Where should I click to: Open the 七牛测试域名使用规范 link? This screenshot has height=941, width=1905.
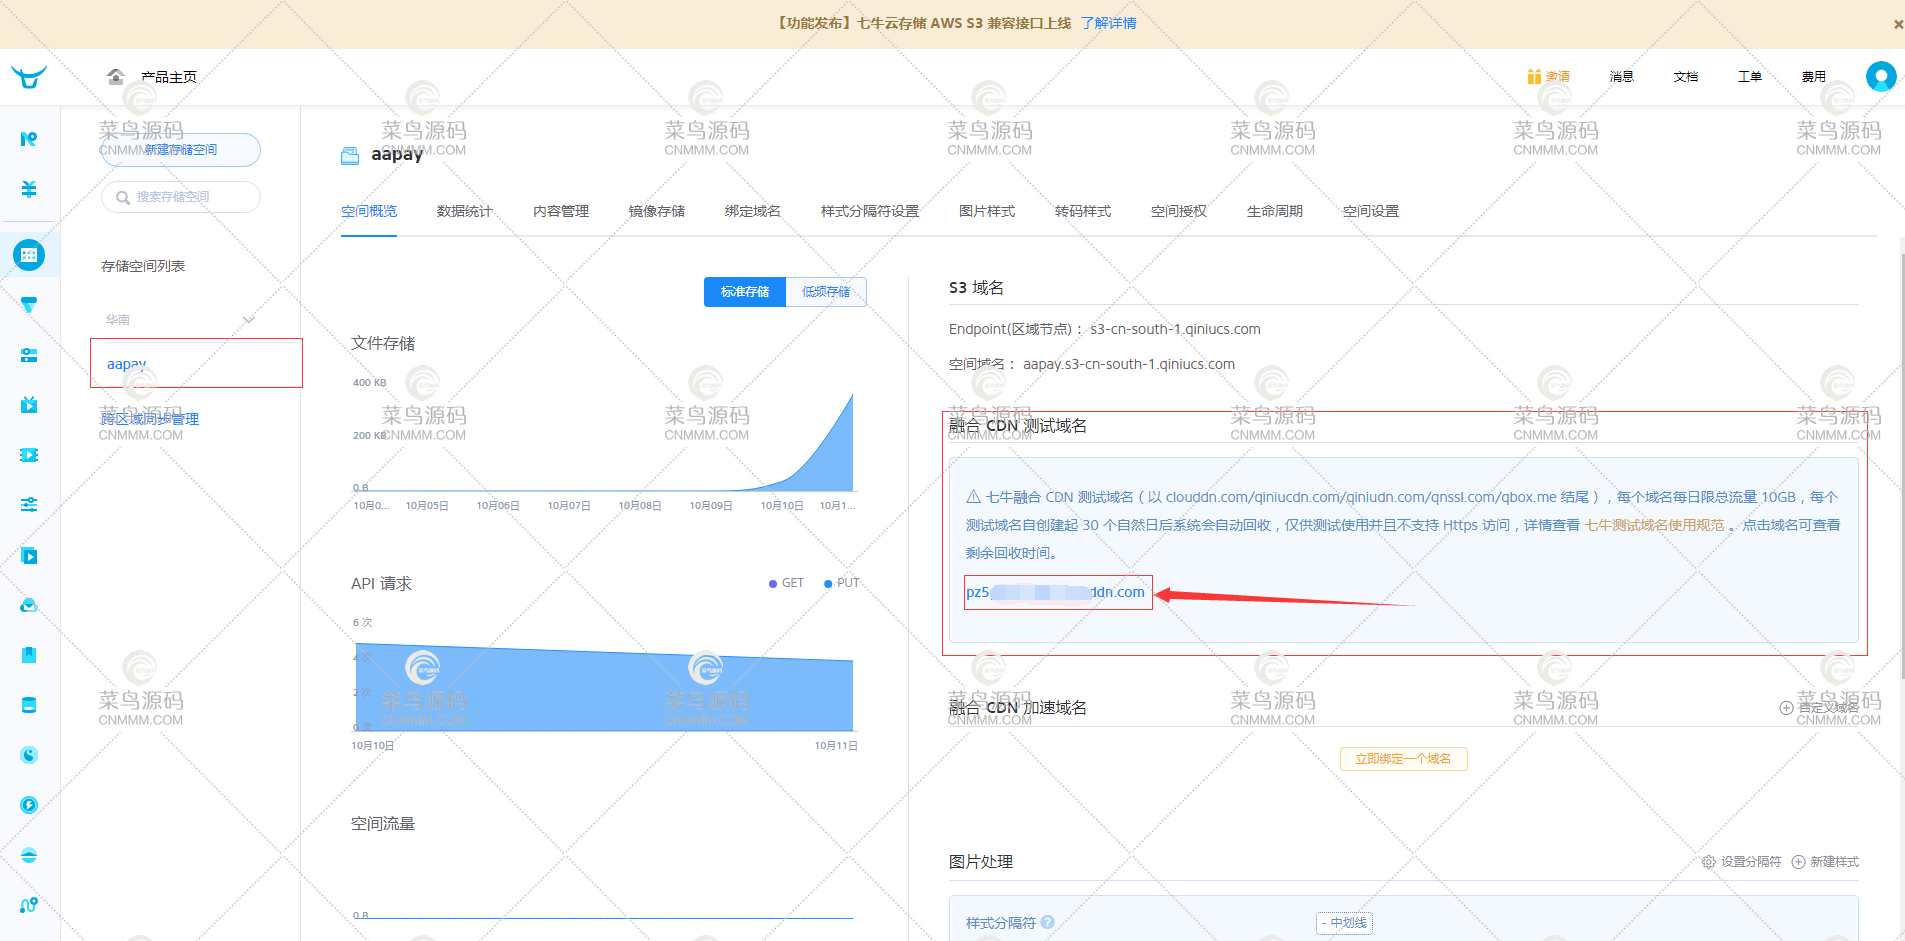1655,525
